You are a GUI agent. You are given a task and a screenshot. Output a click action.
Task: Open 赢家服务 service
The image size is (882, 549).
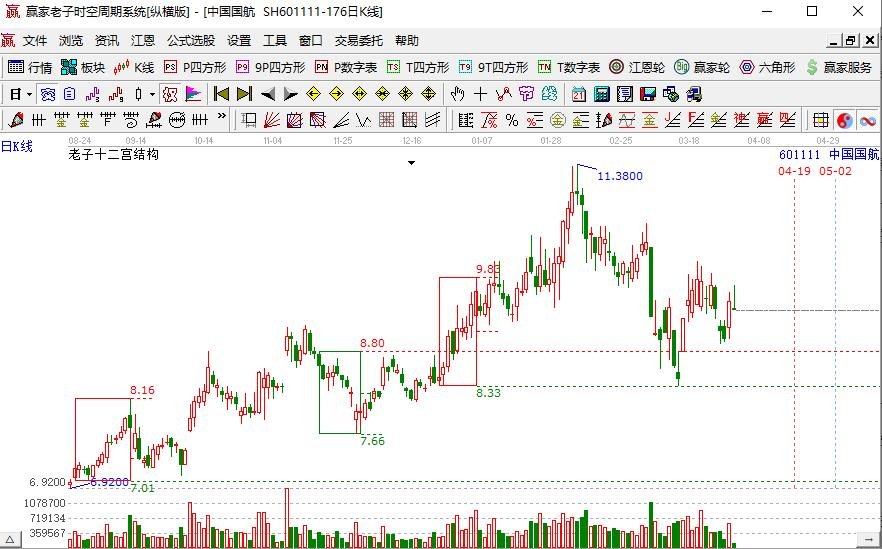[838, 68]
